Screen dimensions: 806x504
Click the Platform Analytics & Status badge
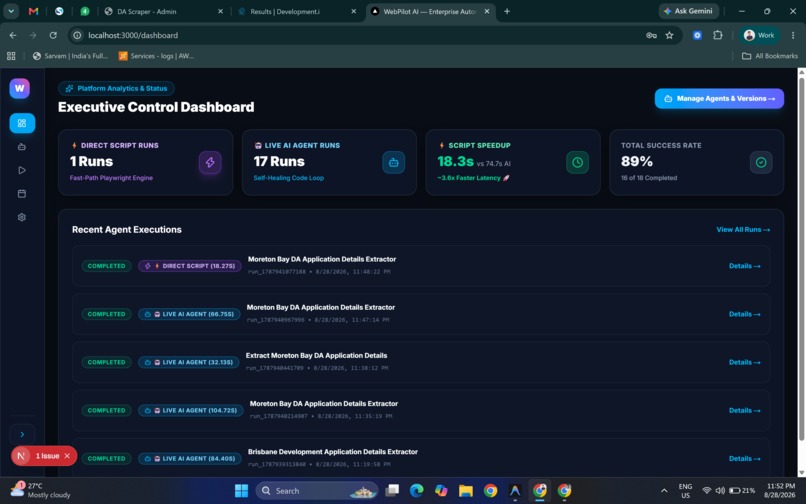click(116, 88)
